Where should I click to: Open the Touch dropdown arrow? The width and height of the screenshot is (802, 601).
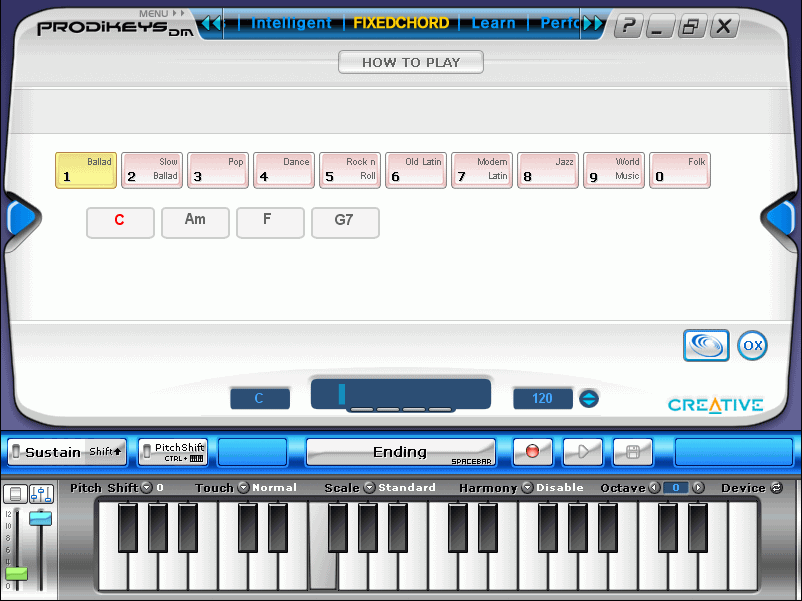pyautogui.click(x=244, y=487)
